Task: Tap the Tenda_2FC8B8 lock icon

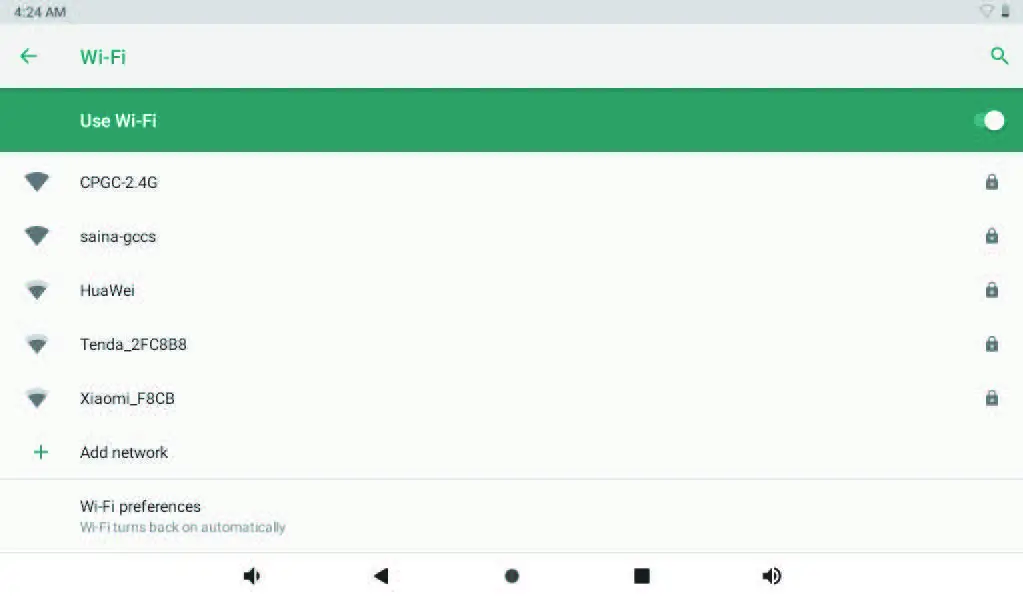Action: pyautogui.click(x=991, y=344)
